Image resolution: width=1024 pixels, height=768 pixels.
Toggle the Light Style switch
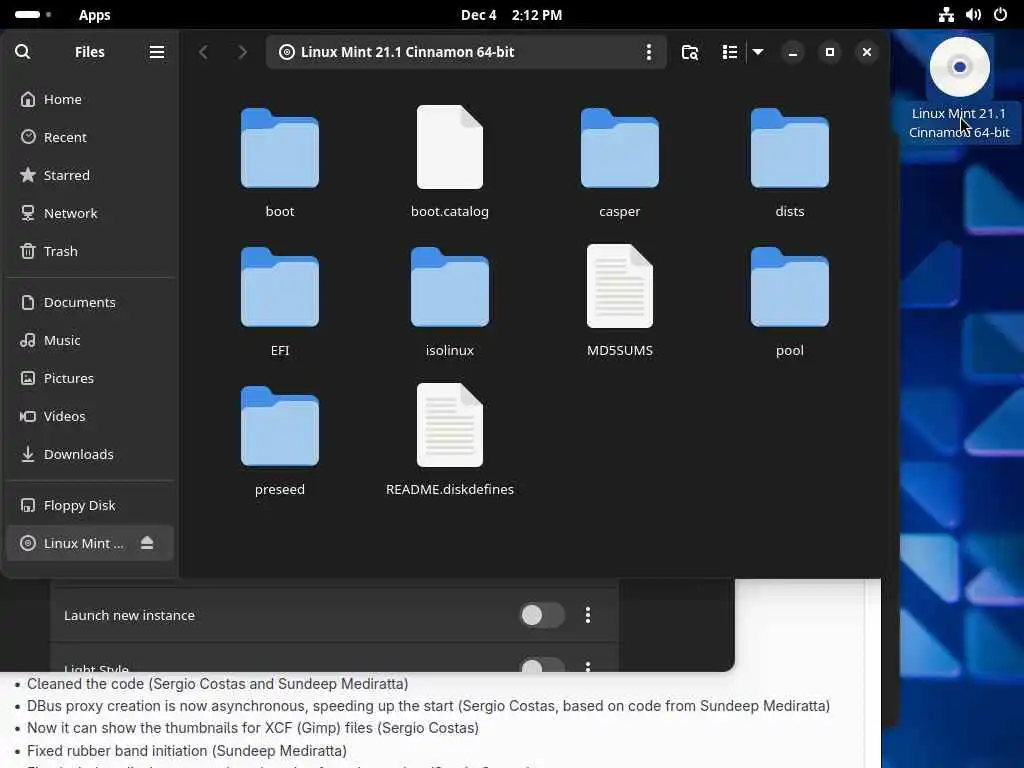point(542,666)
